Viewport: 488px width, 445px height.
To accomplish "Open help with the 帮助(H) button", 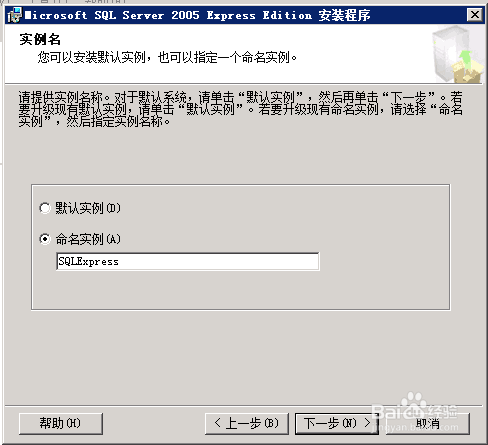I will pos(61,424).
